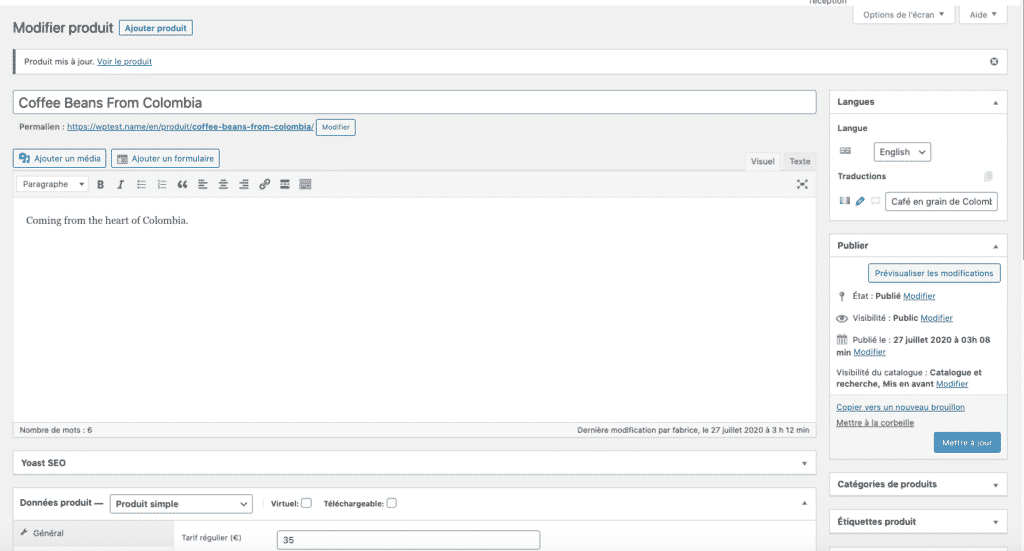The image size is (1024, 551).
Task: Click the eye icon next to Visibilité
Action: (842, 319)
